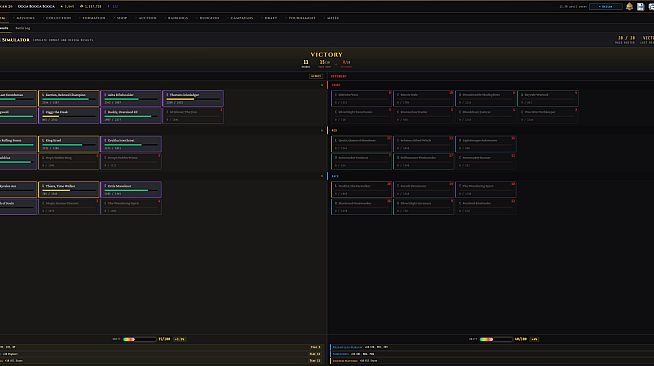Click the small button left of the red enemy label
This screenshot has width=654, height=366.
[316, 76]
